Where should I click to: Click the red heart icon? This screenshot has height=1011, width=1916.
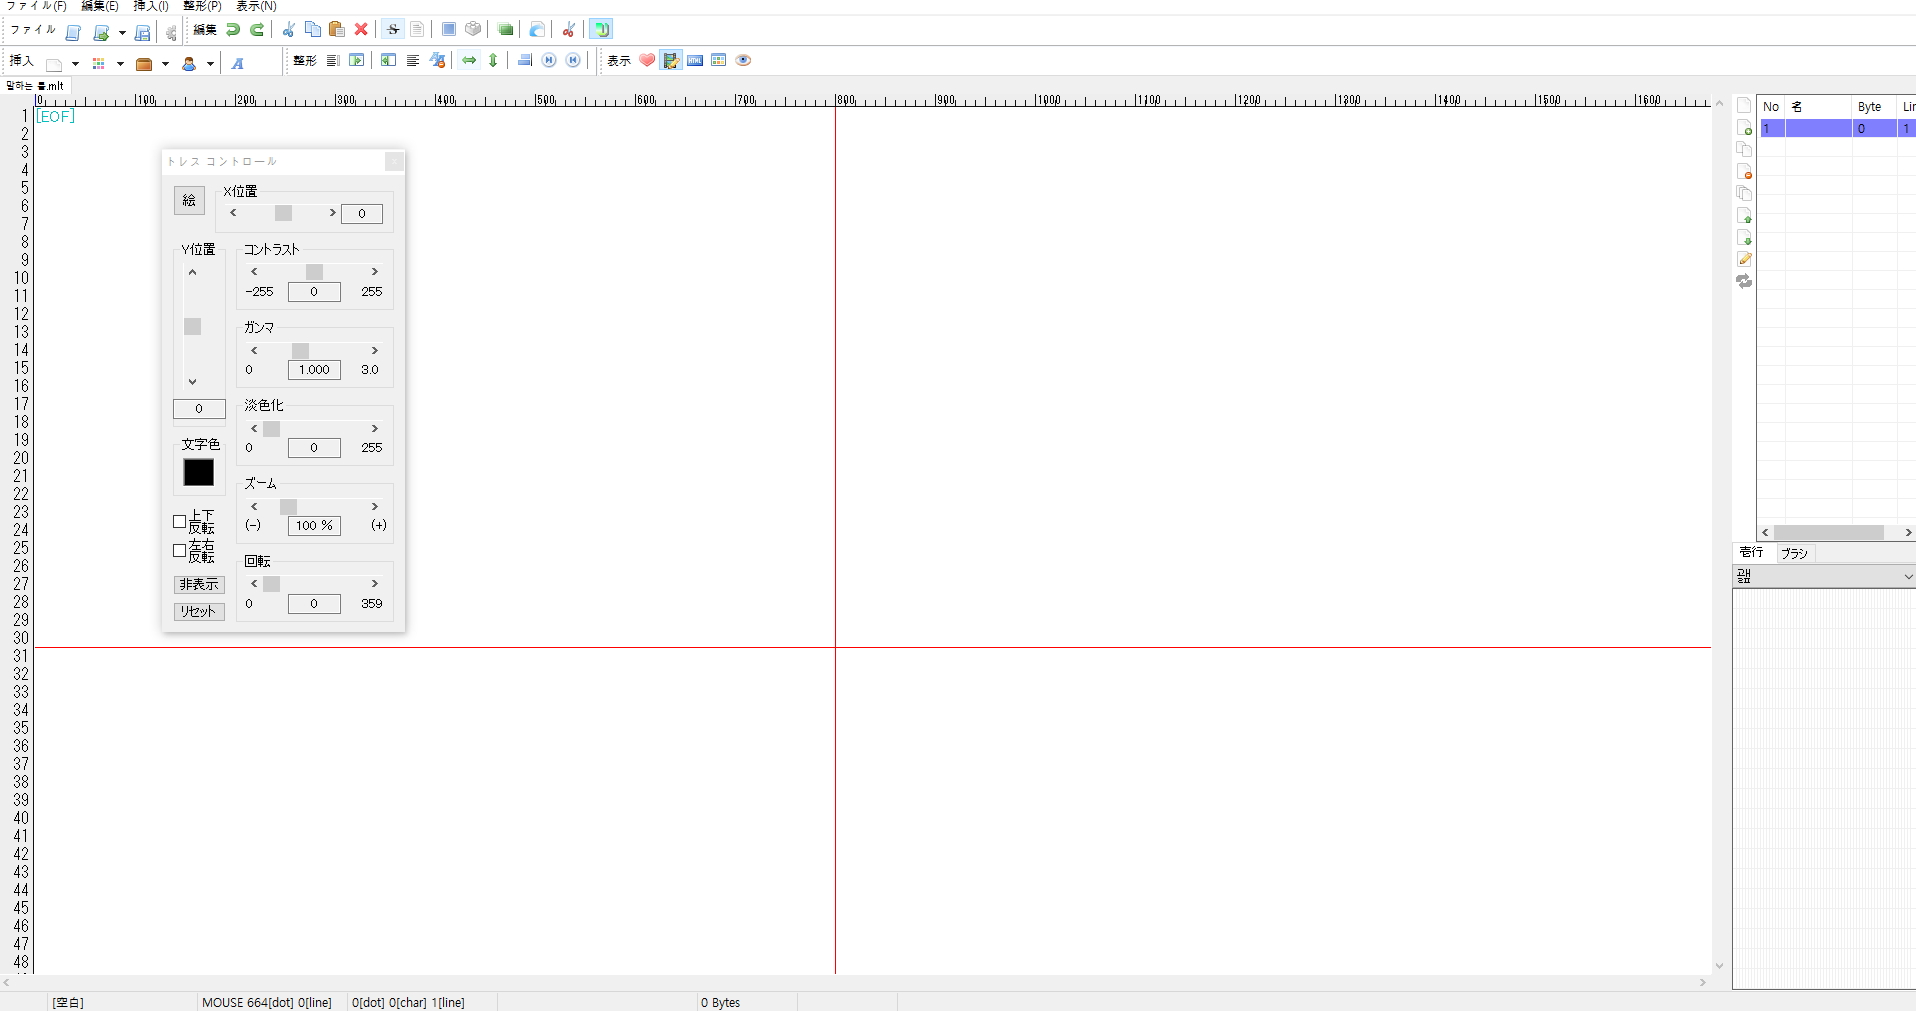647,61
